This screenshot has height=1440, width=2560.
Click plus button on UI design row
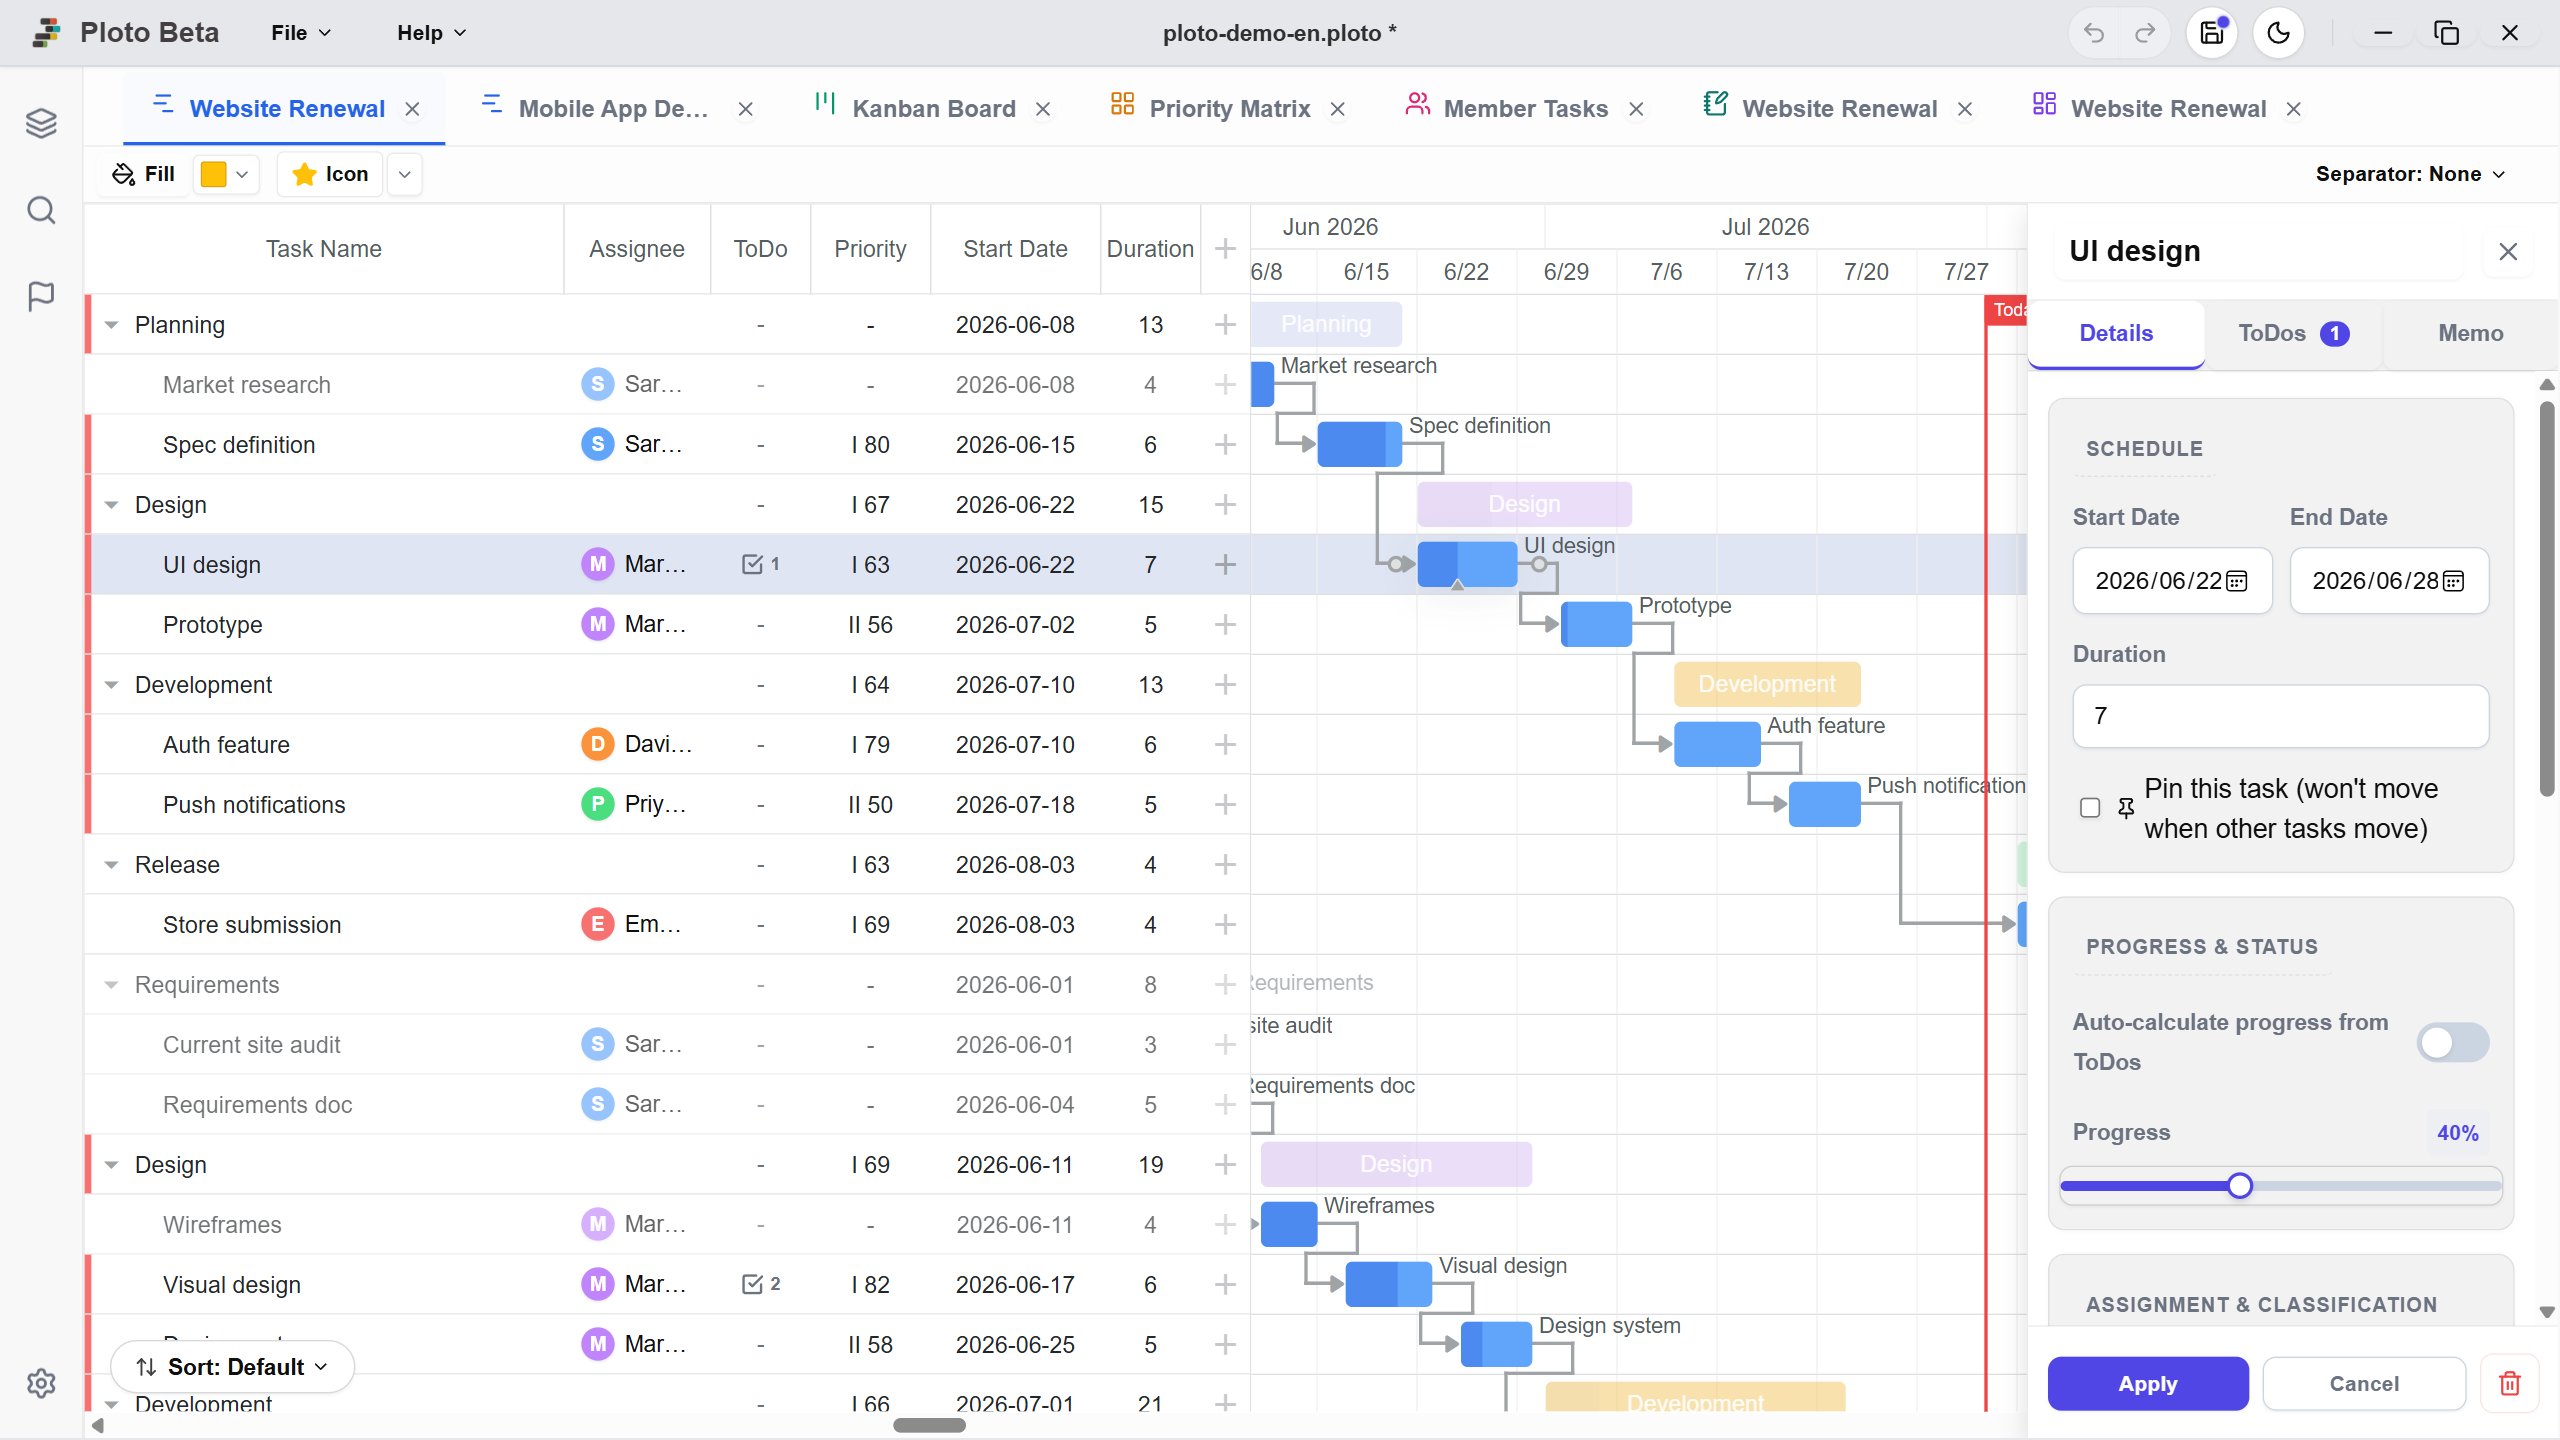pyautogui.click(x=1225, y=564)
